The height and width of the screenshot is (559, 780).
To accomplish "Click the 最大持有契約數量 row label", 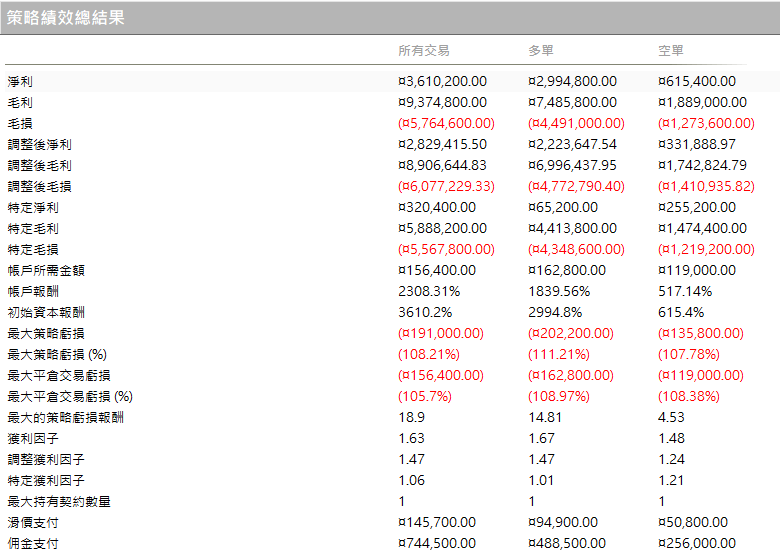I will (x=59, y=501).
